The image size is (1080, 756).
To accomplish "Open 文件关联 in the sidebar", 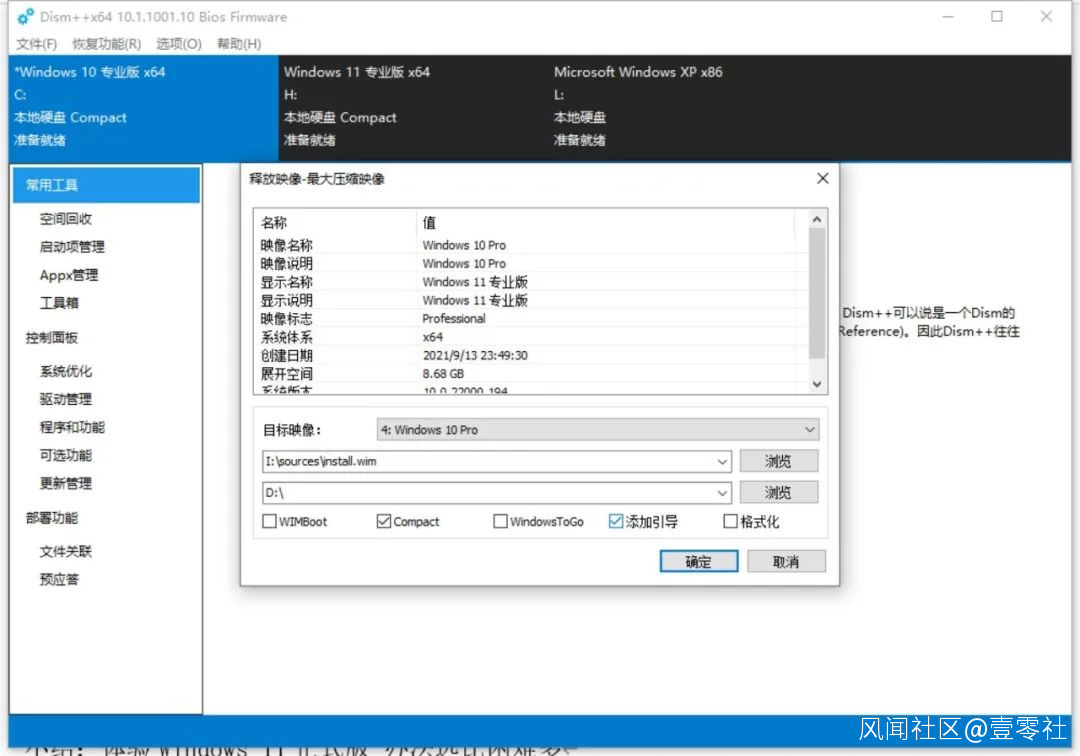I will point(66,552).
